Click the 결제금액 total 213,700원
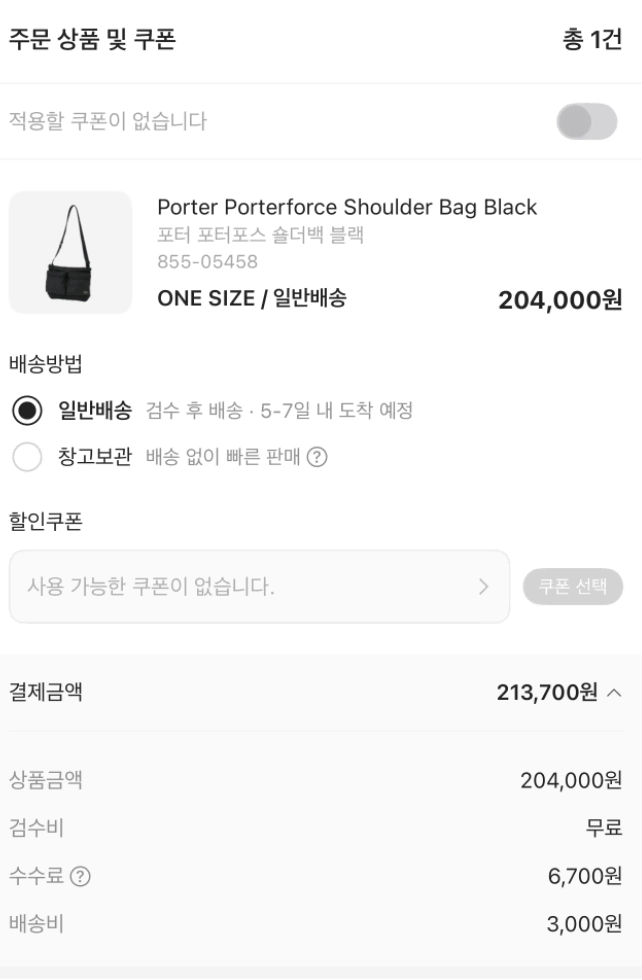Image resolution: width=642 pixels, height=980 pixels. tap(547, 692)
